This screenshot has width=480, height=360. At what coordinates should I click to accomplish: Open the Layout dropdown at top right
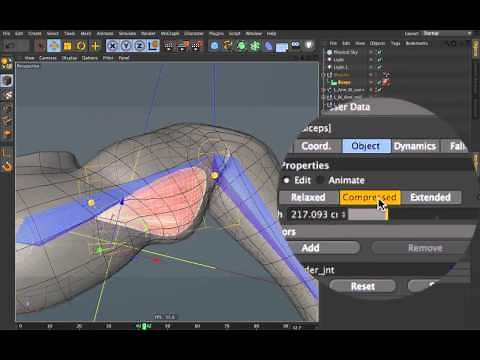click(447, 33)
